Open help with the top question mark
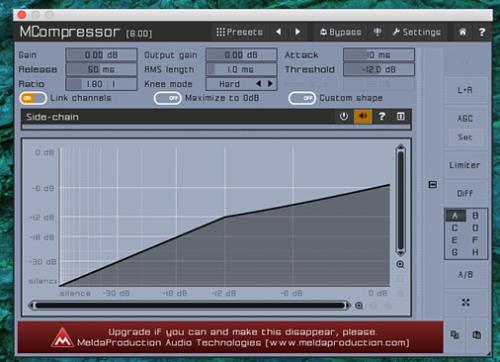Viewport: 500px width, 362px height. coord(482,32)
